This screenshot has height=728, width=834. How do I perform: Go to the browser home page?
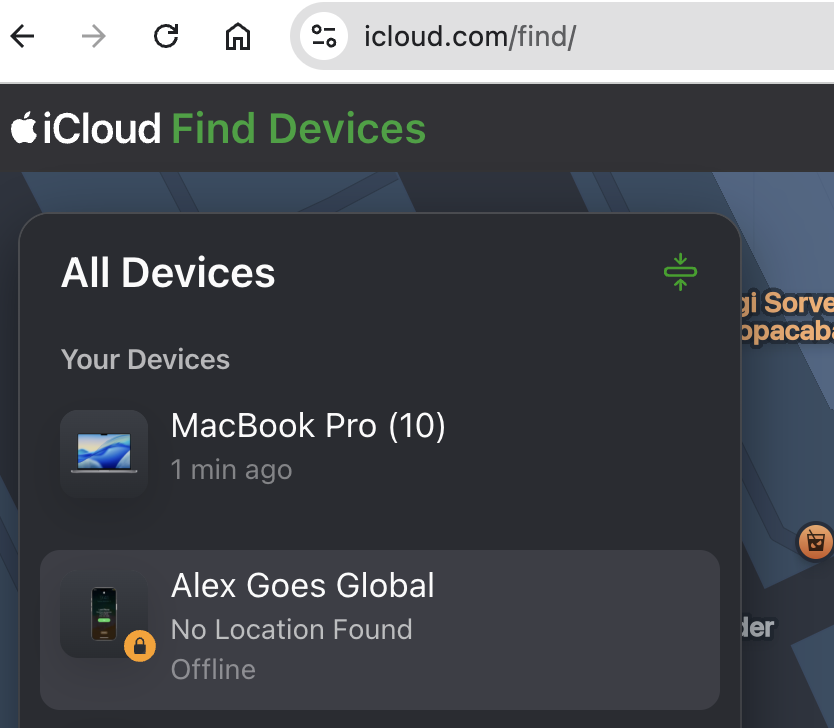point(238,37)
